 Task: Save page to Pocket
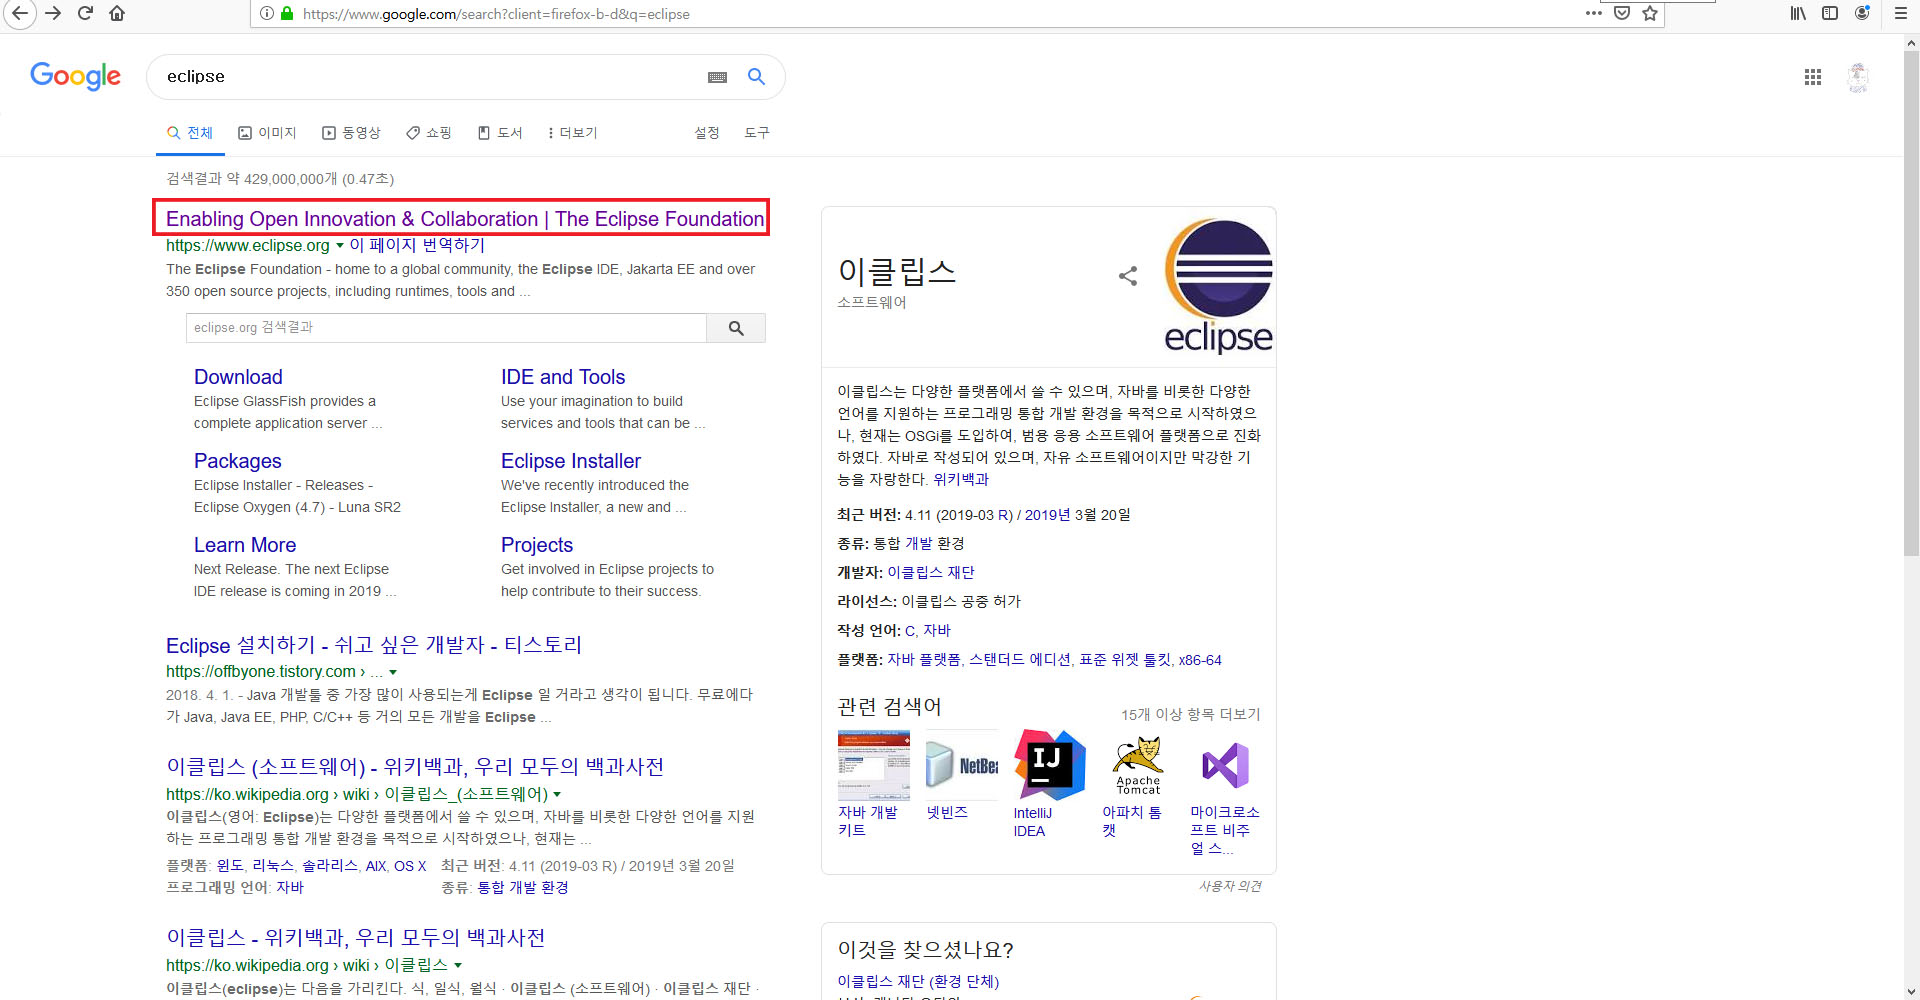click(1622, 13)
